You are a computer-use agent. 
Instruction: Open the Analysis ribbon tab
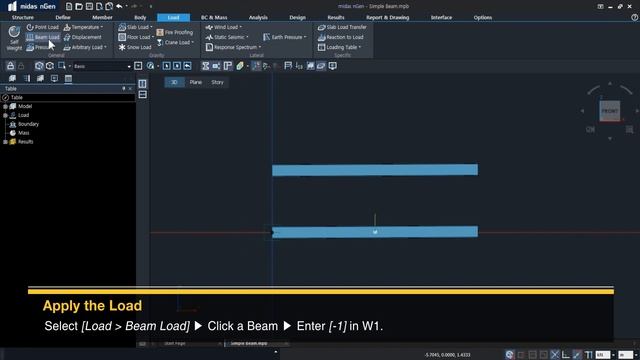pos(258,18)
